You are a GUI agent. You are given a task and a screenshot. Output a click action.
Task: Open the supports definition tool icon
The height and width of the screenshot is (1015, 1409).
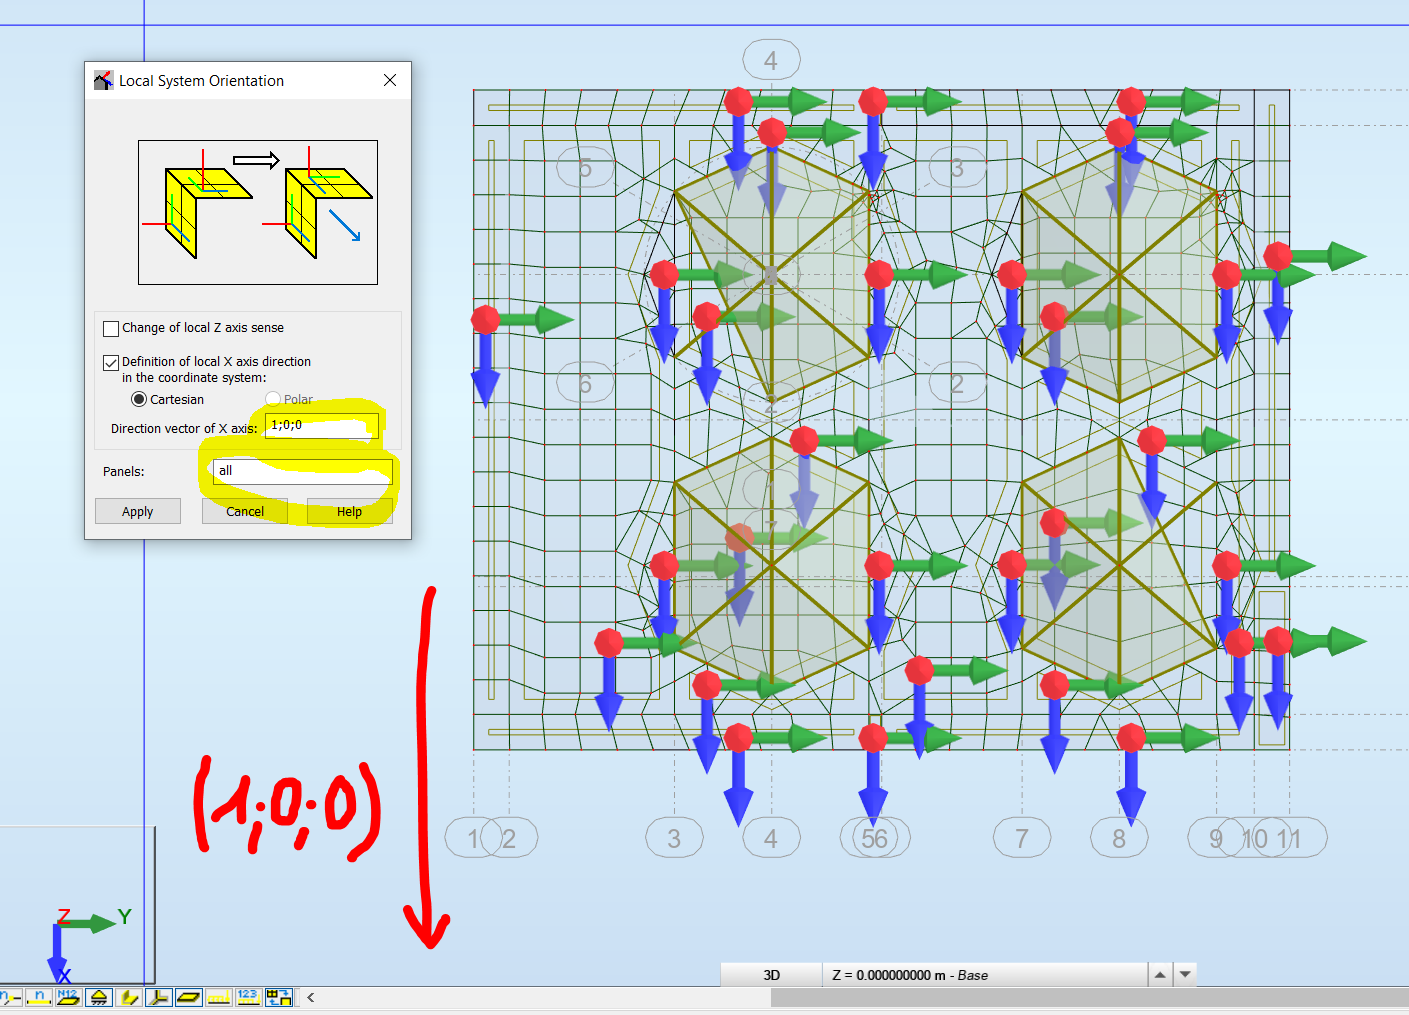(99, 997)
